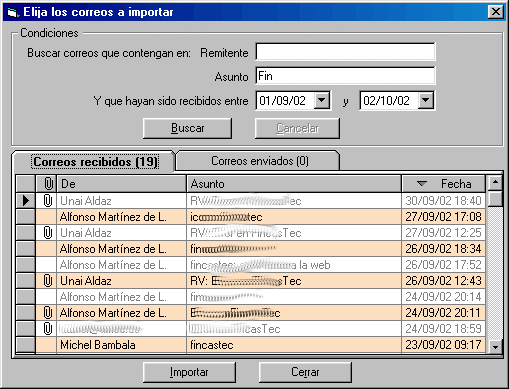Click paperclip icon on the 27/09/02 12:25 row
The width and height of the screenshot is (509, 389).
pyautogui.click(x=48, y=233)
